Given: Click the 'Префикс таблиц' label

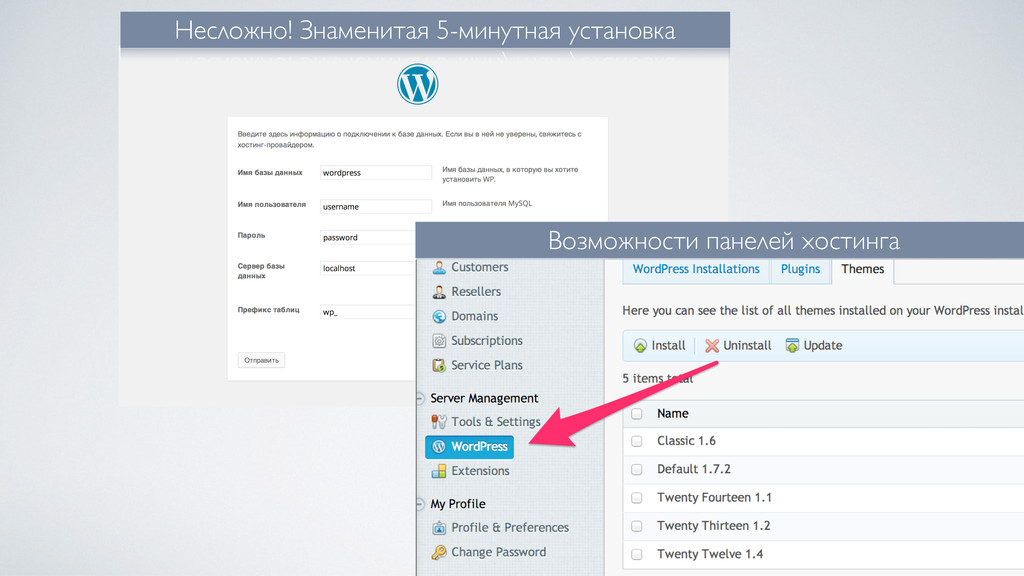Looking at the screenshot, I should click(x=268, y=310).
